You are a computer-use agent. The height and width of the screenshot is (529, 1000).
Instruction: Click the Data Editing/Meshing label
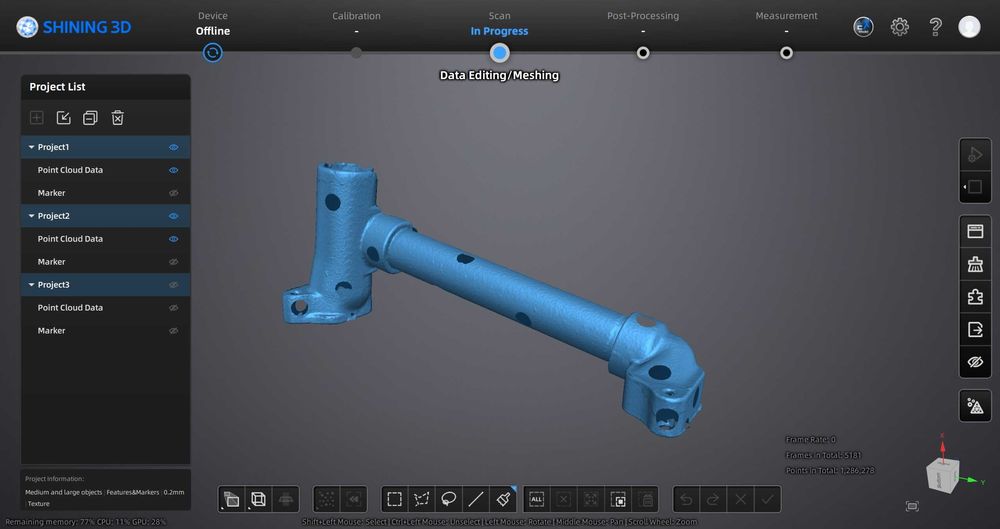[x=499, y=75]
